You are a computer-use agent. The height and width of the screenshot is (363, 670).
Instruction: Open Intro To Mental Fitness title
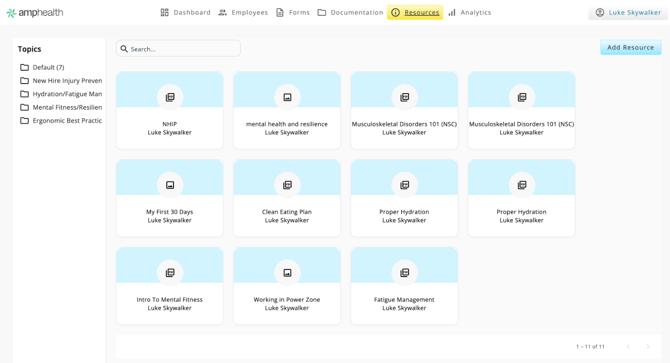click(x=170, y=299)
